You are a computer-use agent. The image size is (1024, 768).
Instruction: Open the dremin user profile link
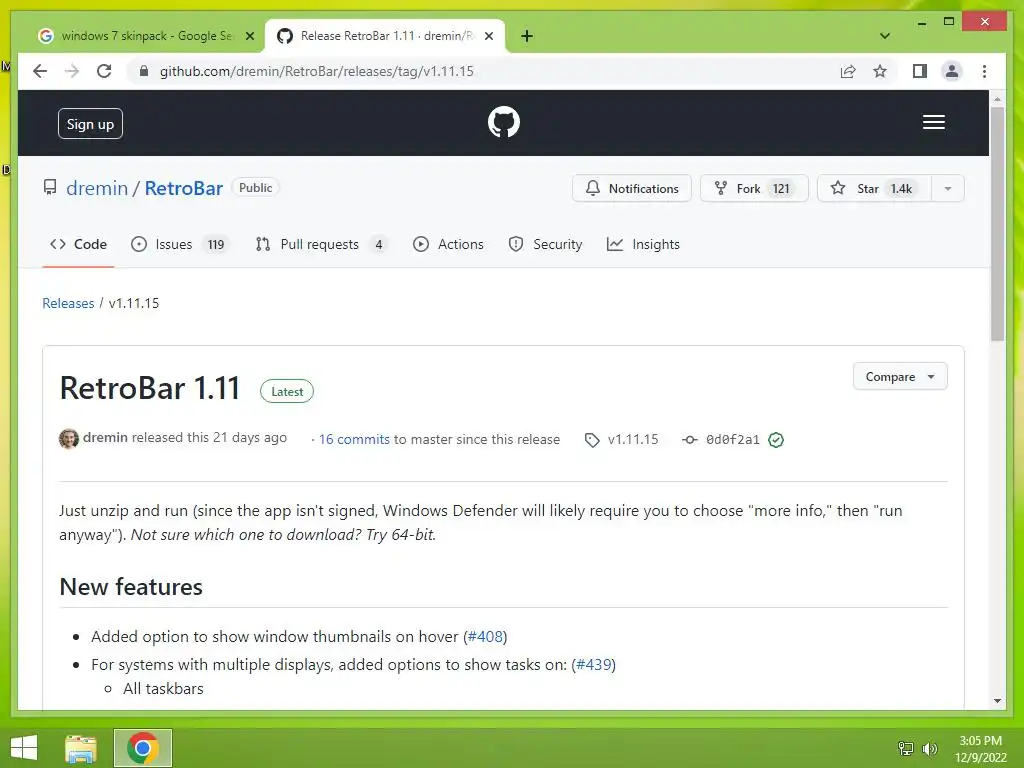pos(97,188)
